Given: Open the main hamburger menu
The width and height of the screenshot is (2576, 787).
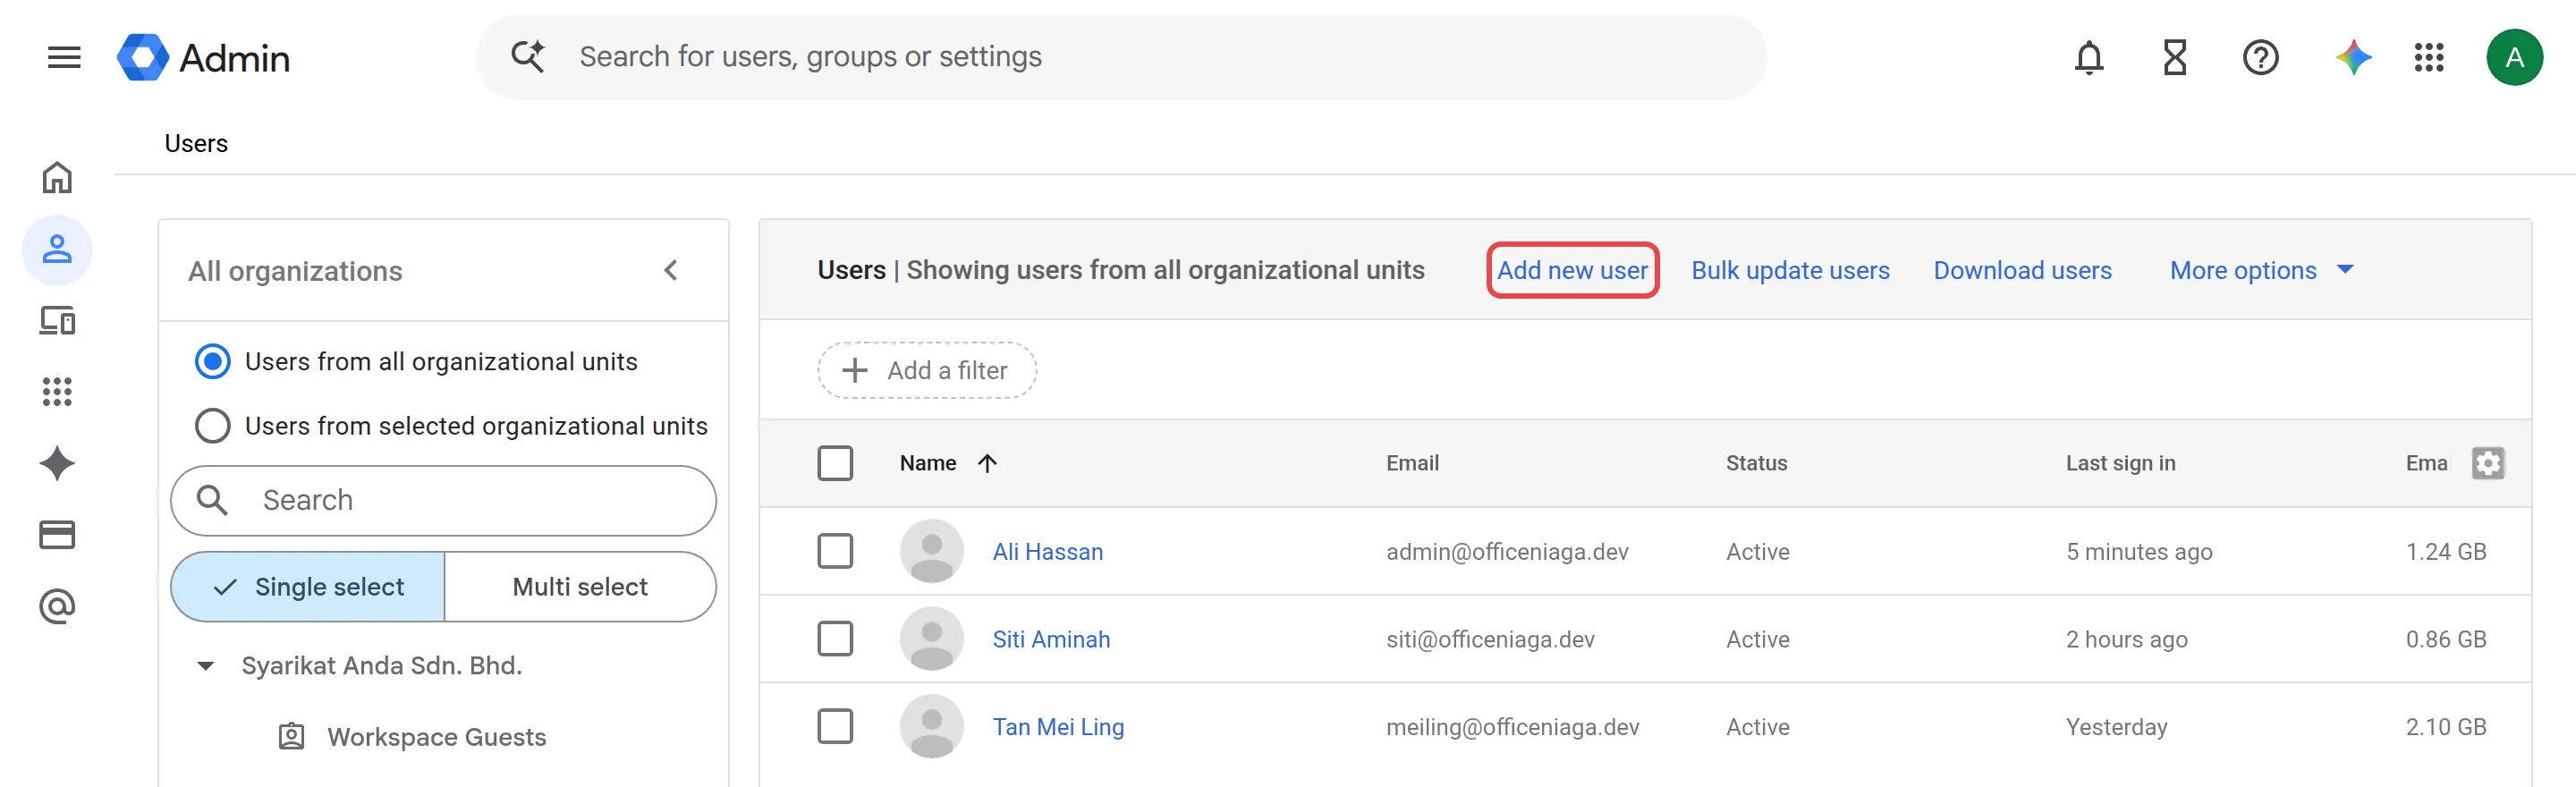Looking at the screenshot, I should click(x=64, y=57).
